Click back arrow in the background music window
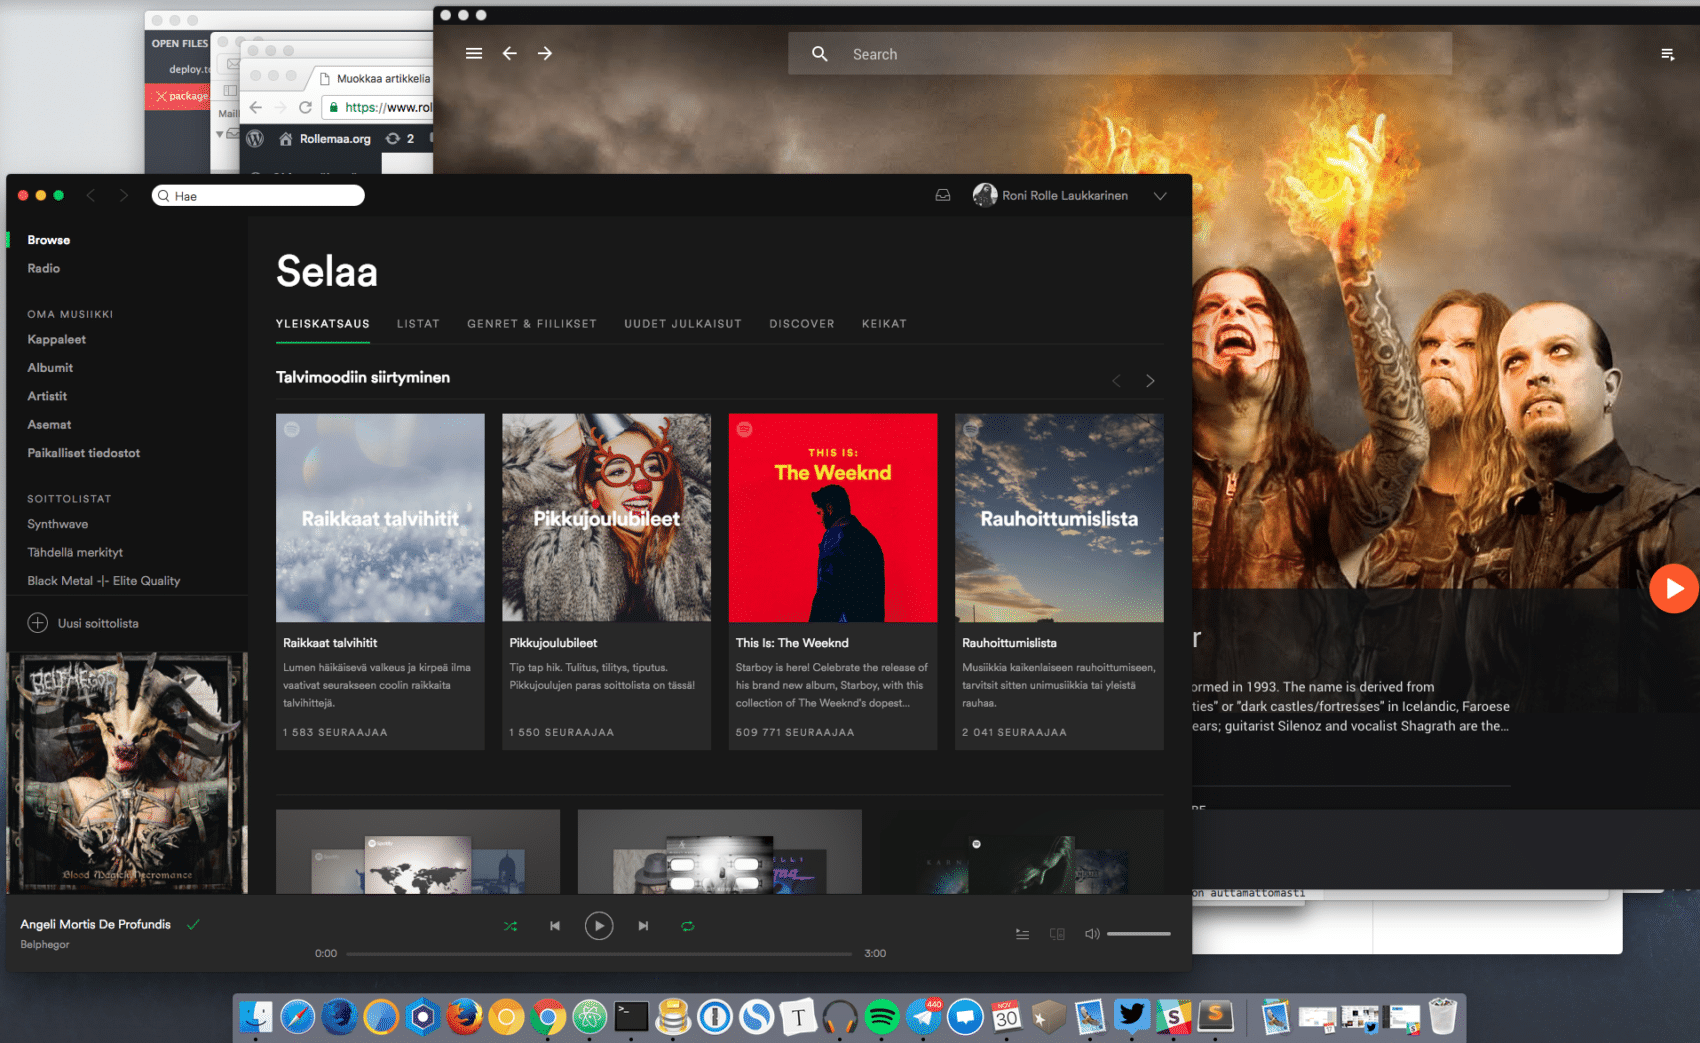Image resolution: width=1700 pixels, height=1043 pixels. pos(510,54)
